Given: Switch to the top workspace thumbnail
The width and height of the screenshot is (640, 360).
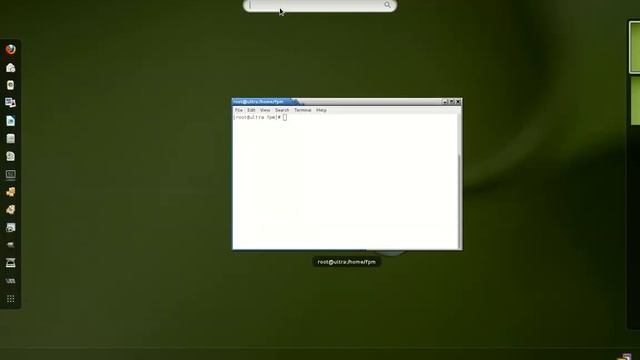Looking at the screenshot, I should [x=634, y=48].
